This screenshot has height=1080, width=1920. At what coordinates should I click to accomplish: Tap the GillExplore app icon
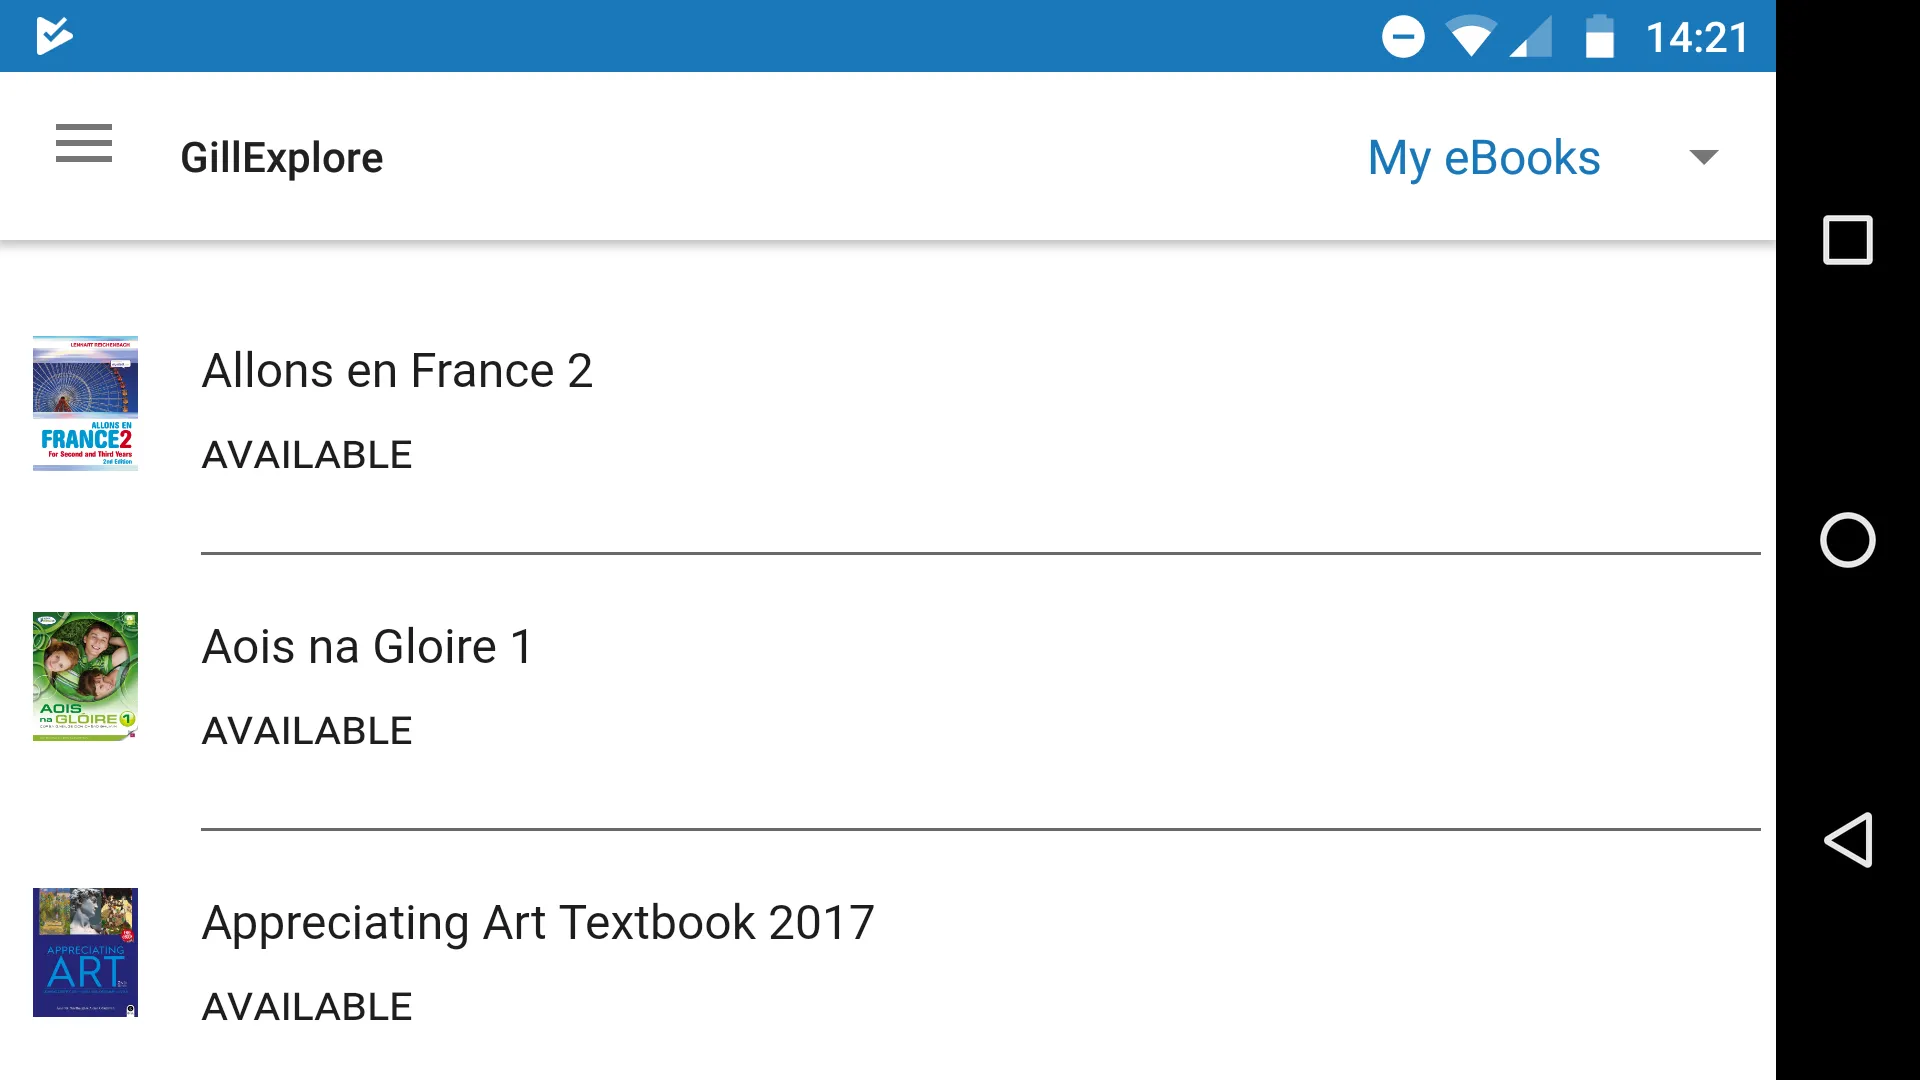(x=55, y=36)
